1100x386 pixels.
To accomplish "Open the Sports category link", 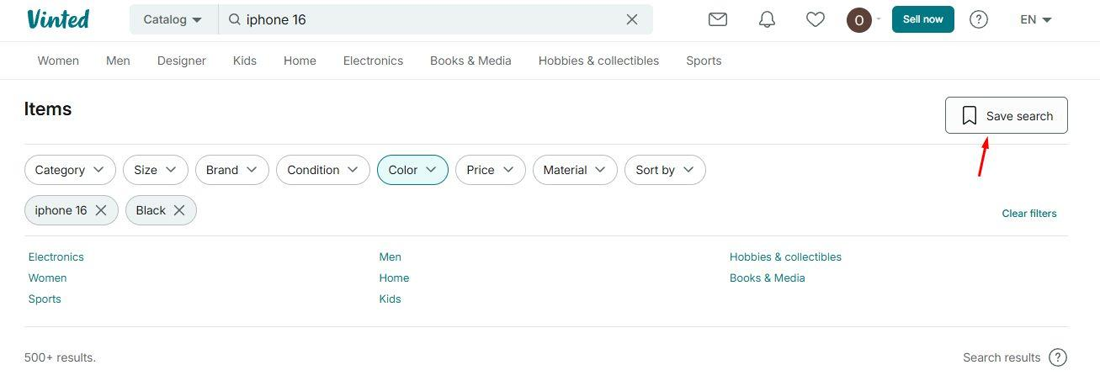I will click(45, 299).
